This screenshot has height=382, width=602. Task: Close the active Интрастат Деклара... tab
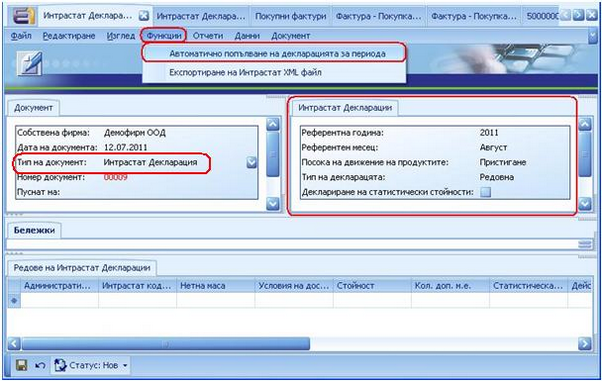(x=144, y=16)
